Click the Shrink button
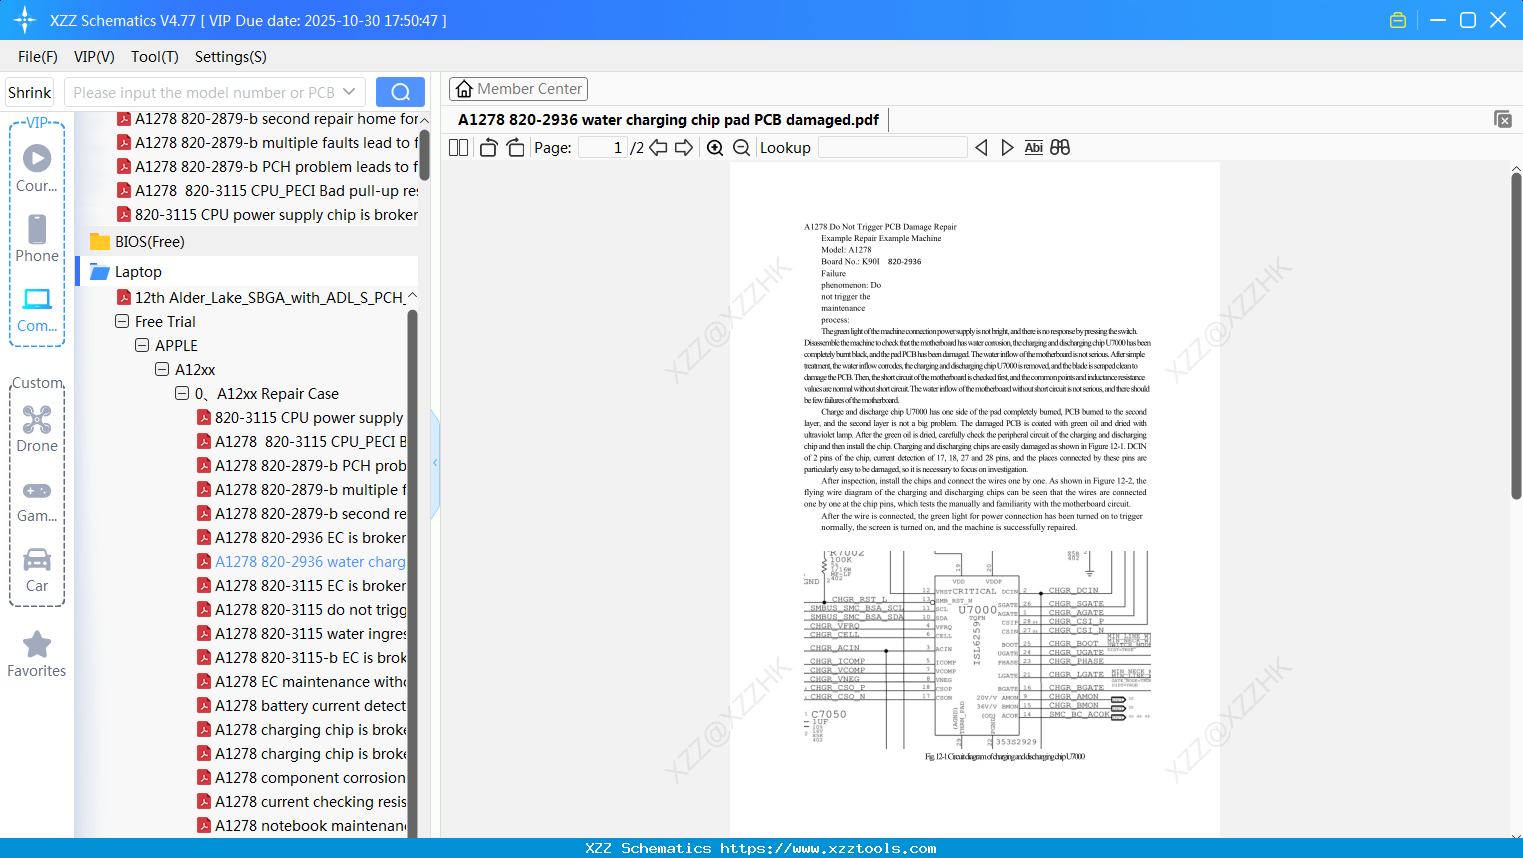Viewport: 1523px width, 858px height. [x=30, y=92]
